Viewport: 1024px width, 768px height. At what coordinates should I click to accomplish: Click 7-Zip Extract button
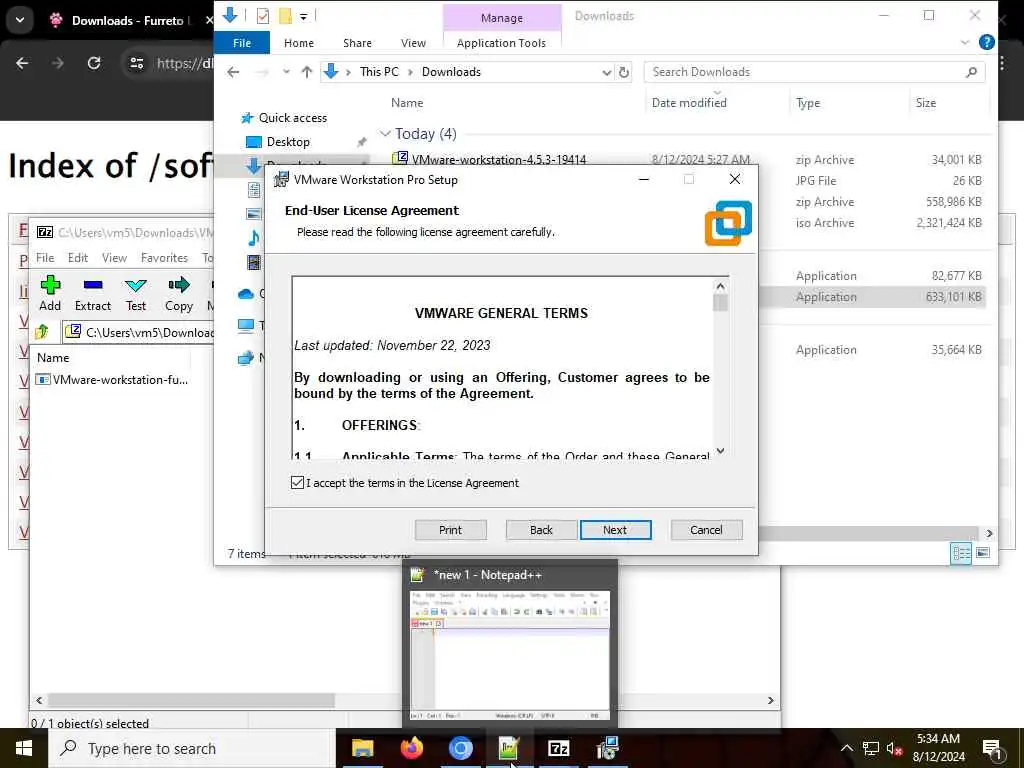pyautogui.click(x=93, y=293)
